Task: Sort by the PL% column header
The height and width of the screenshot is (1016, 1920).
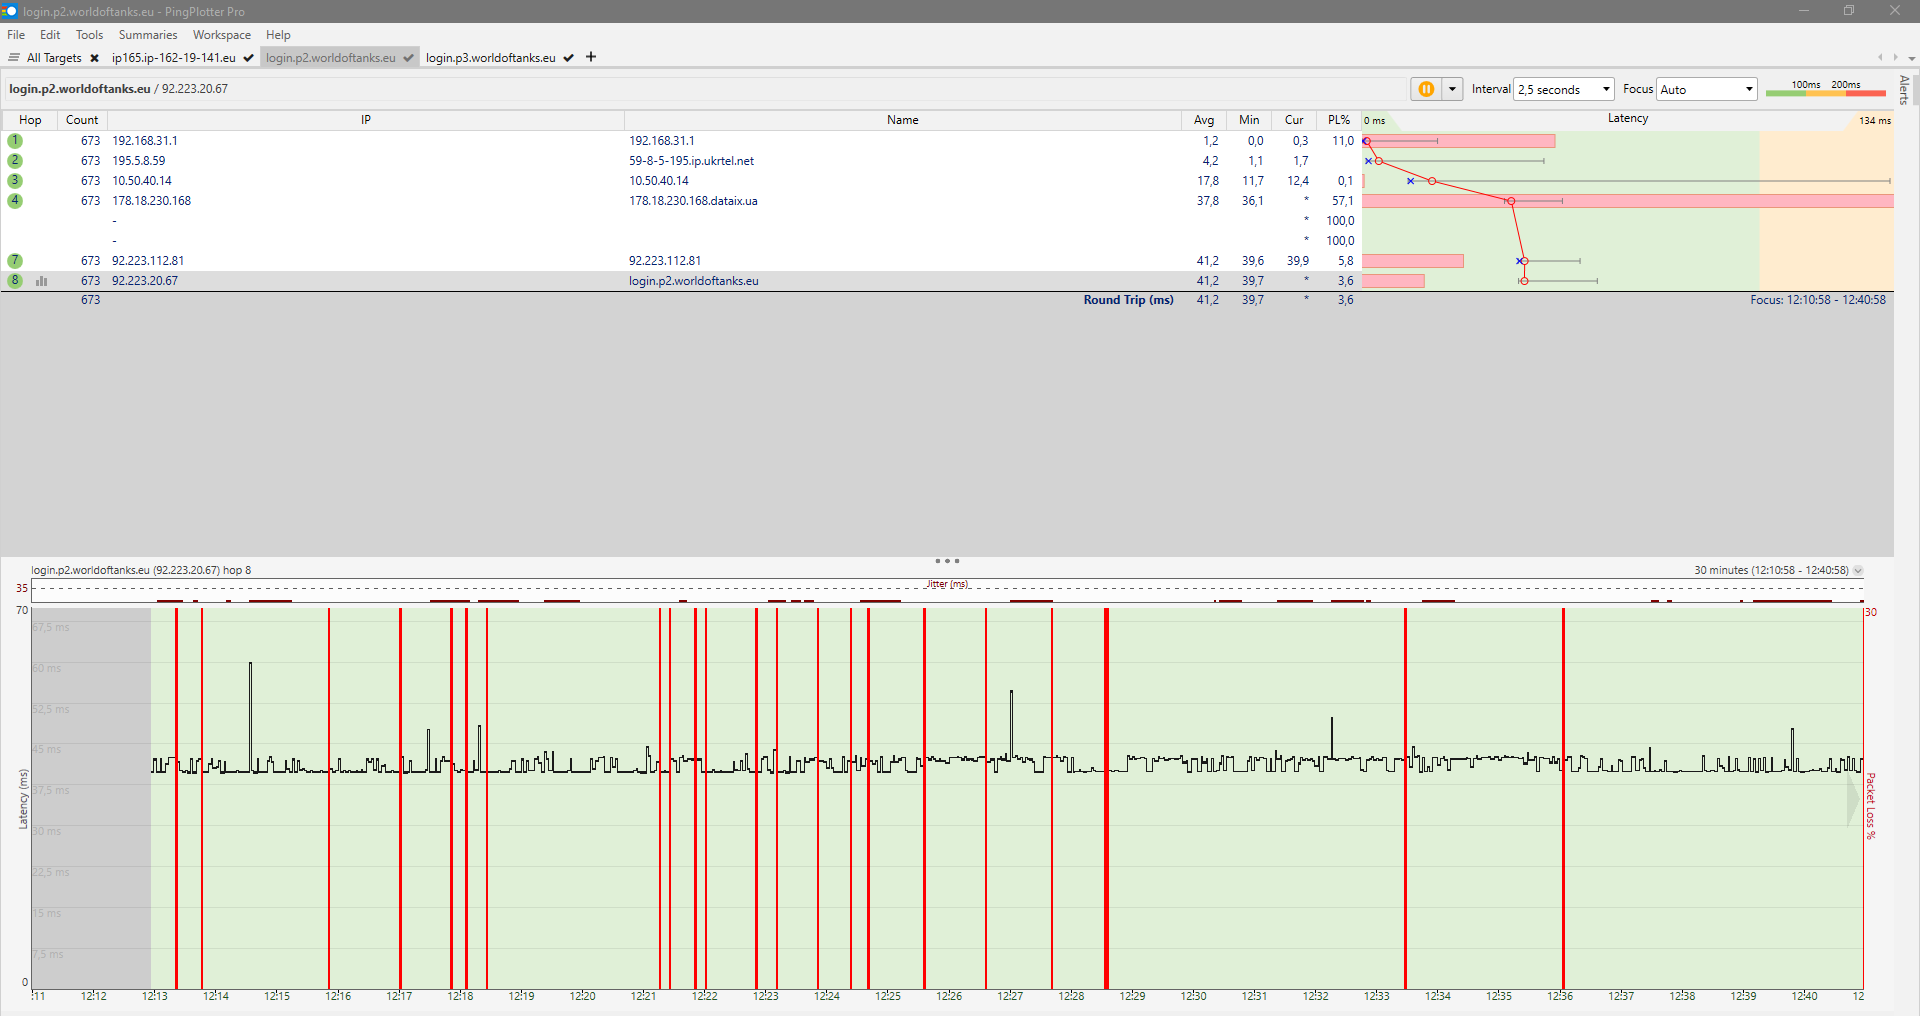Action: tap(1338, 120)
